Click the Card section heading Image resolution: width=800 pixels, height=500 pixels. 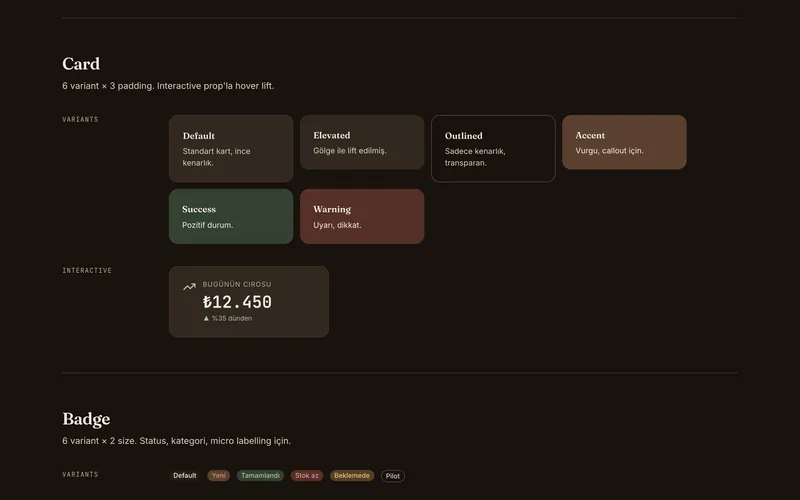(81, 64)
